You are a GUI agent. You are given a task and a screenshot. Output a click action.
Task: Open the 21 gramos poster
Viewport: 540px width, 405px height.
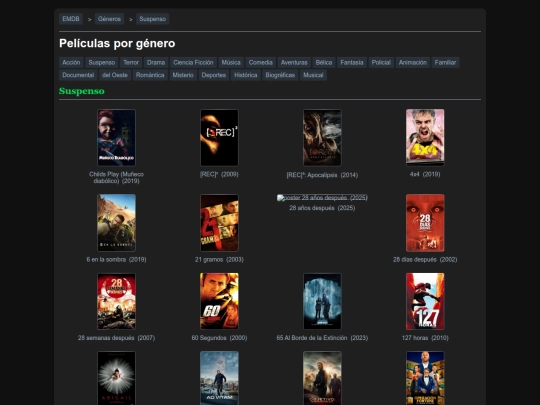click(219, 223)
